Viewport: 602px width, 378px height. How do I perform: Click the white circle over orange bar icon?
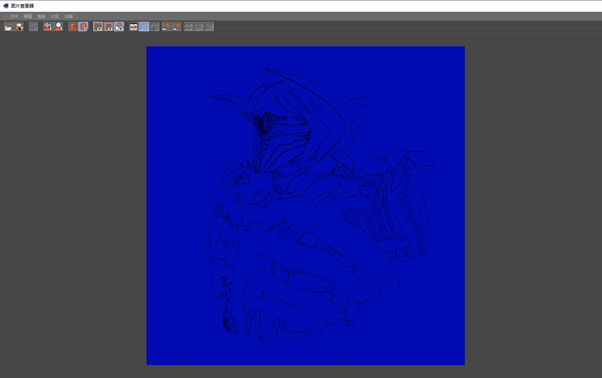[58, 26]
